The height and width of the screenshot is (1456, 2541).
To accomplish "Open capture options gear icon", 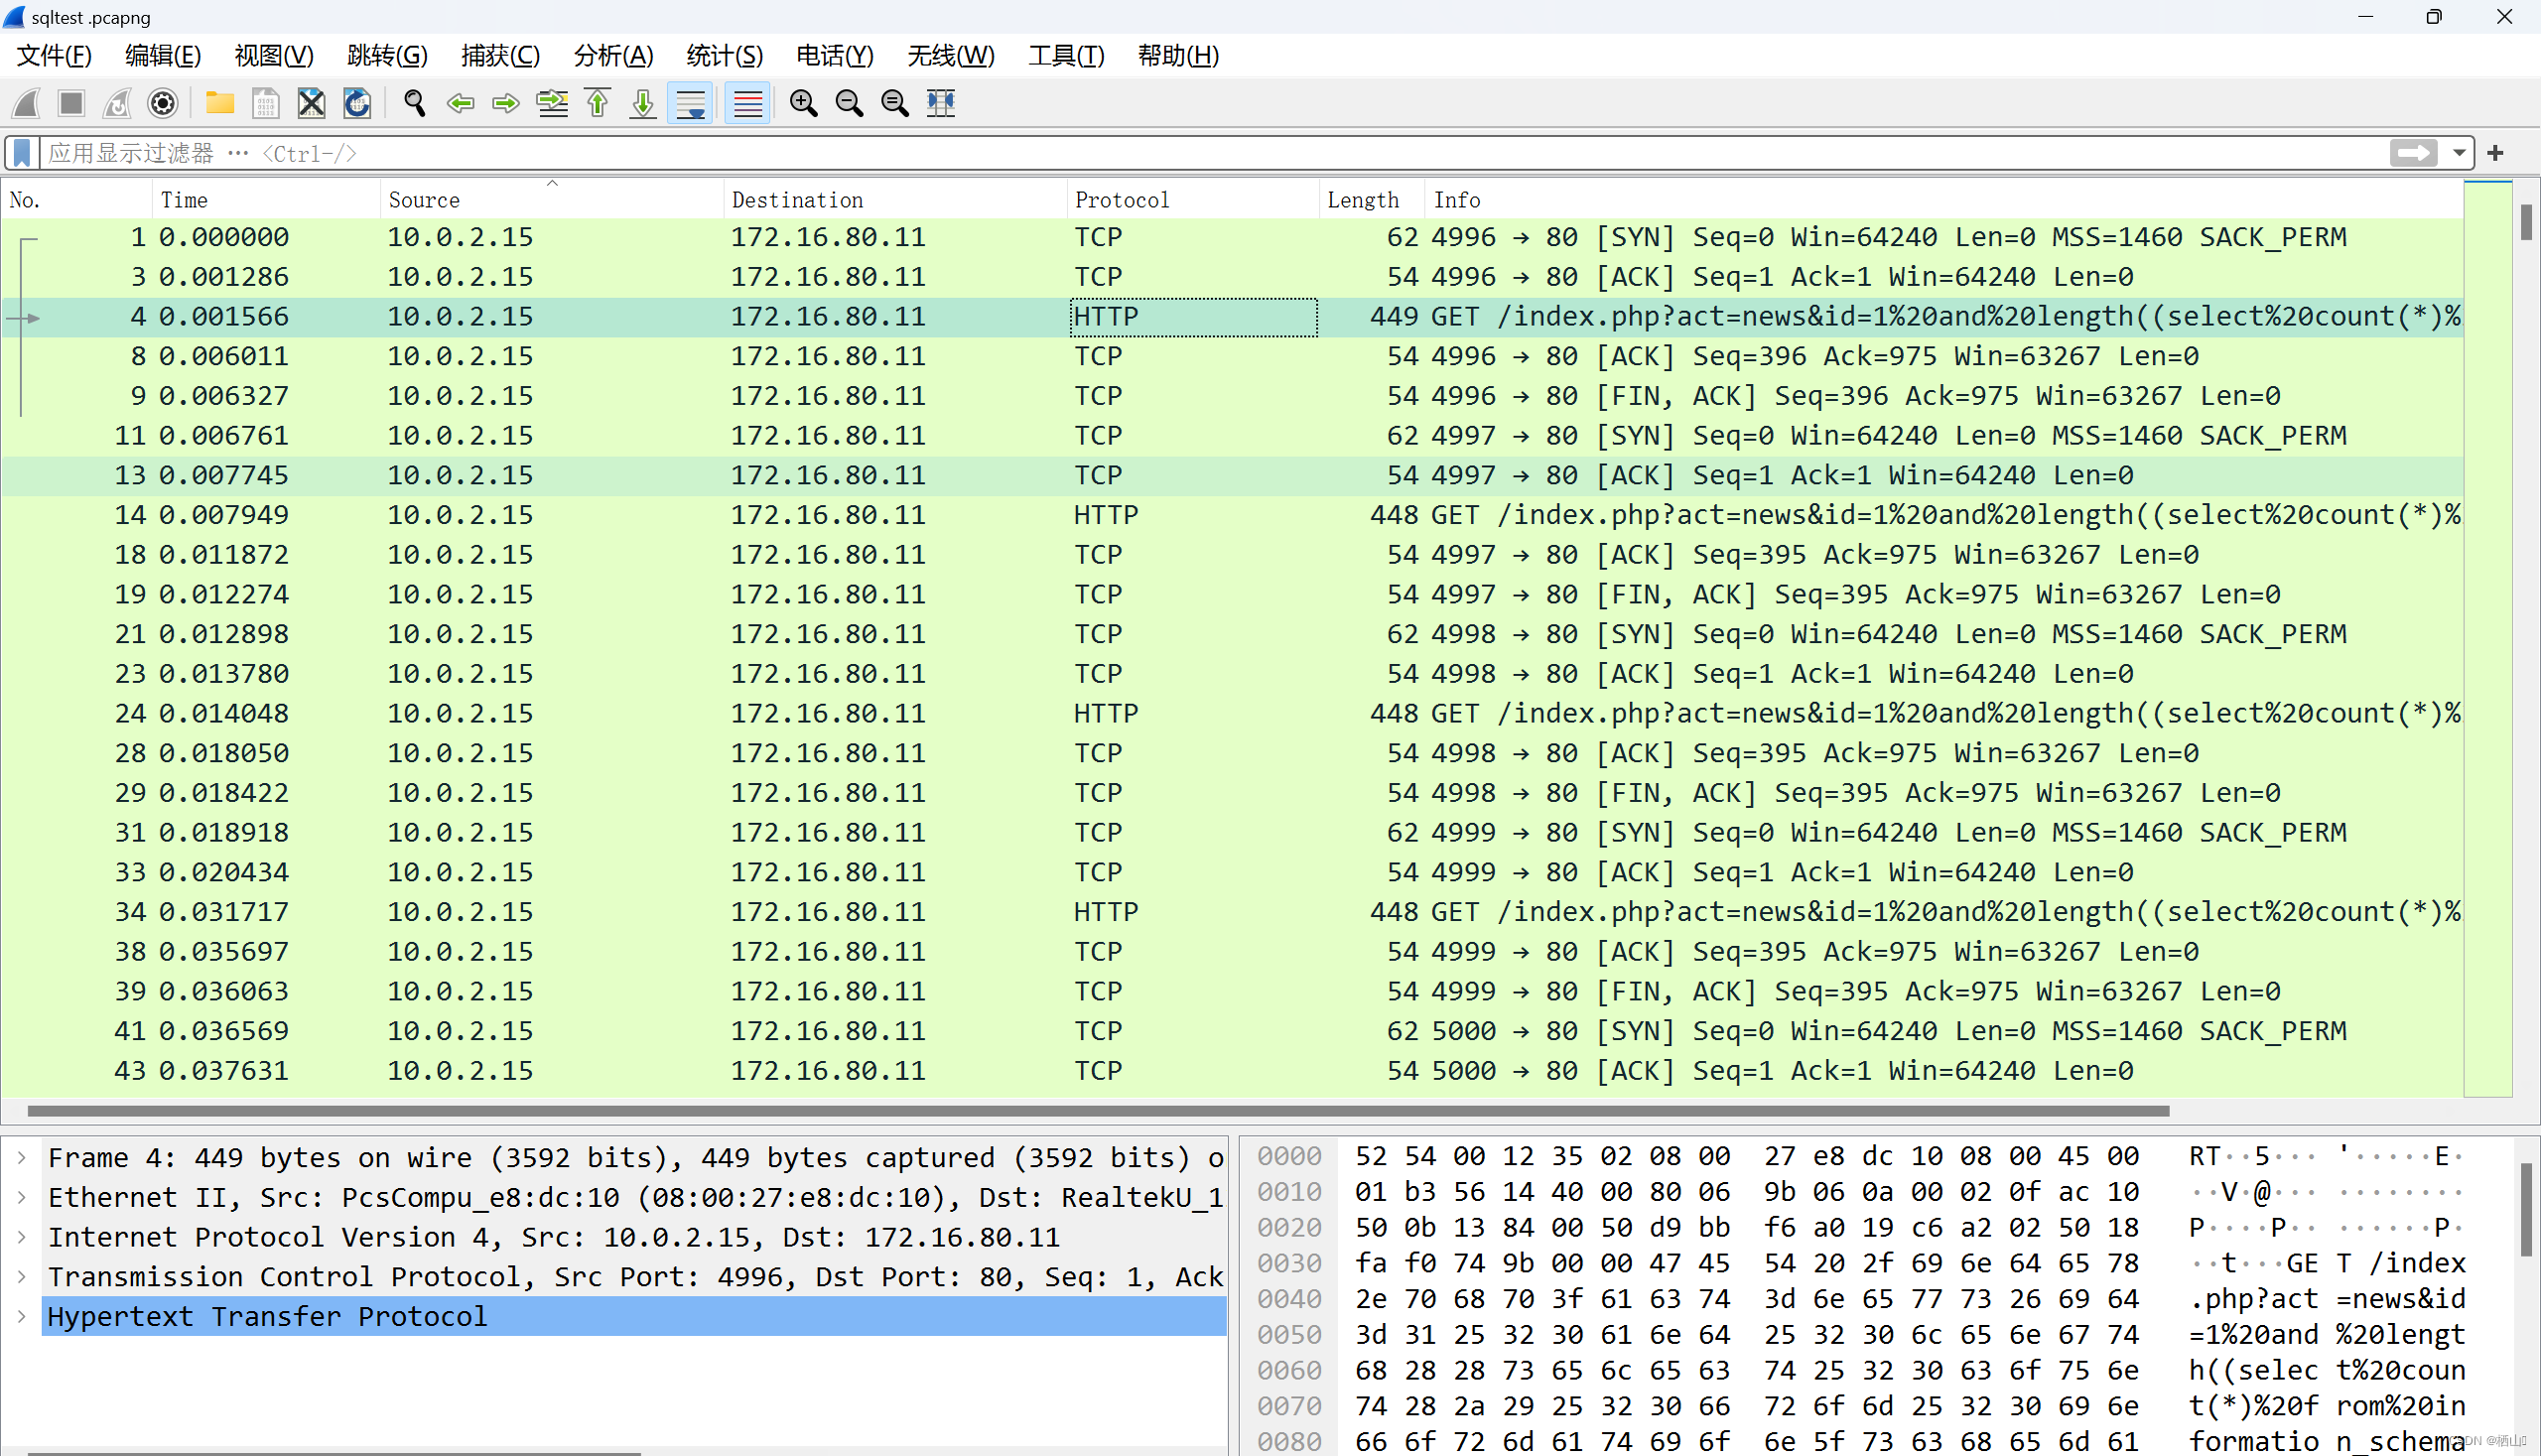I will click(162, 103).
